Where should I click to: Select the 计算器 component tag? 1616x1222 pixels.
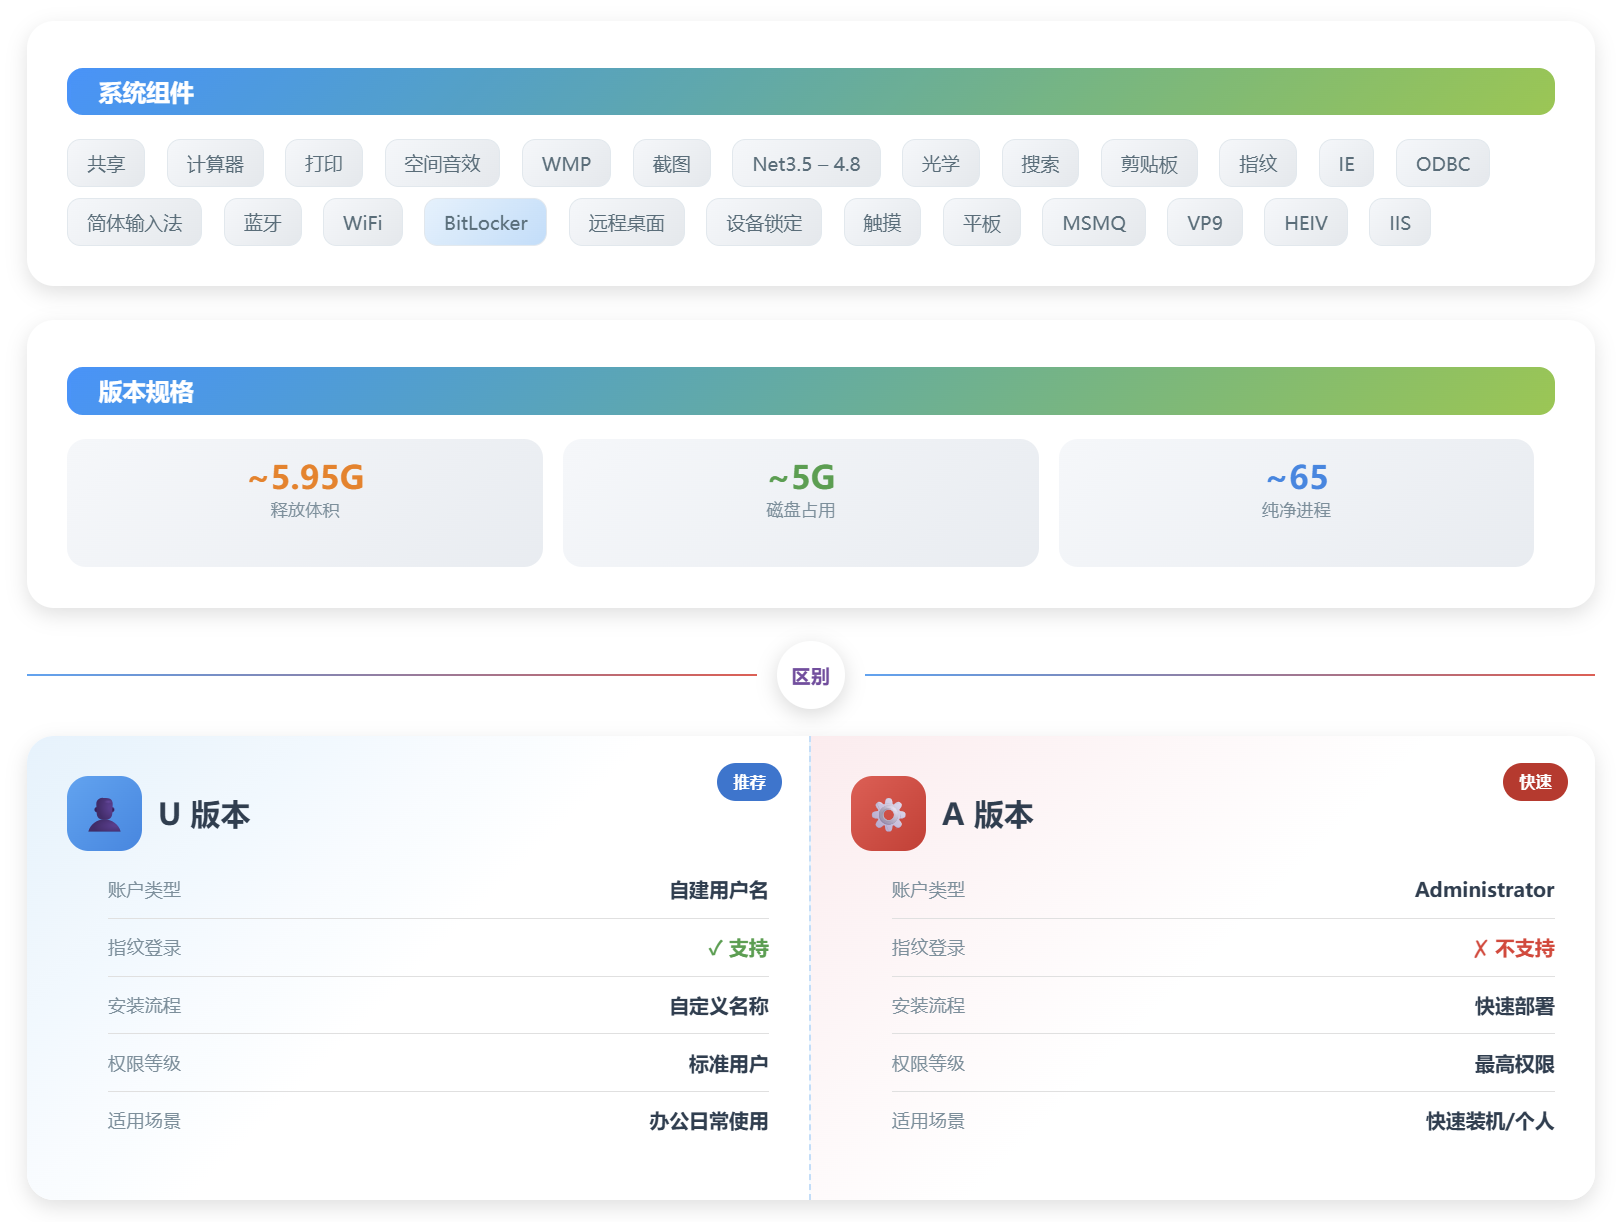coord(215,163)
